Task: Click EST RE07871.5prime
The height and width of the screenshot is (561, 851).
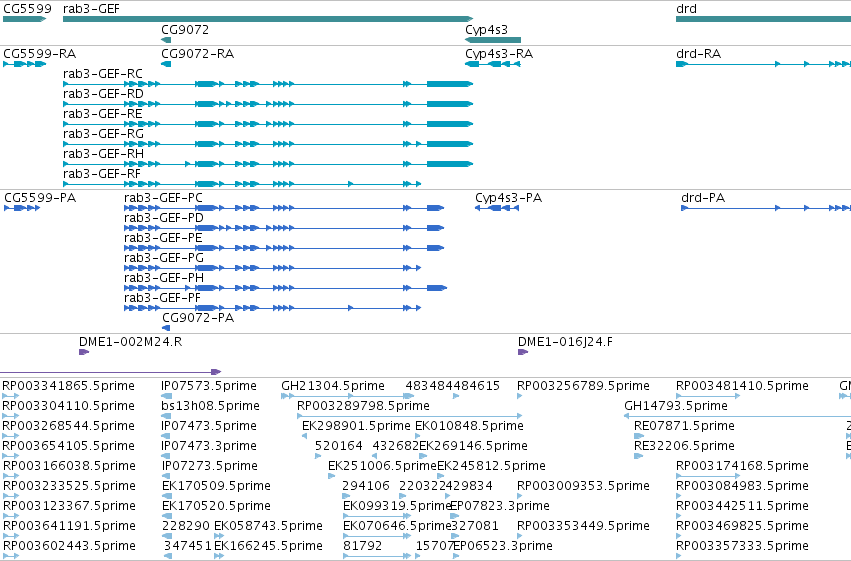Action: click(684, 426)
